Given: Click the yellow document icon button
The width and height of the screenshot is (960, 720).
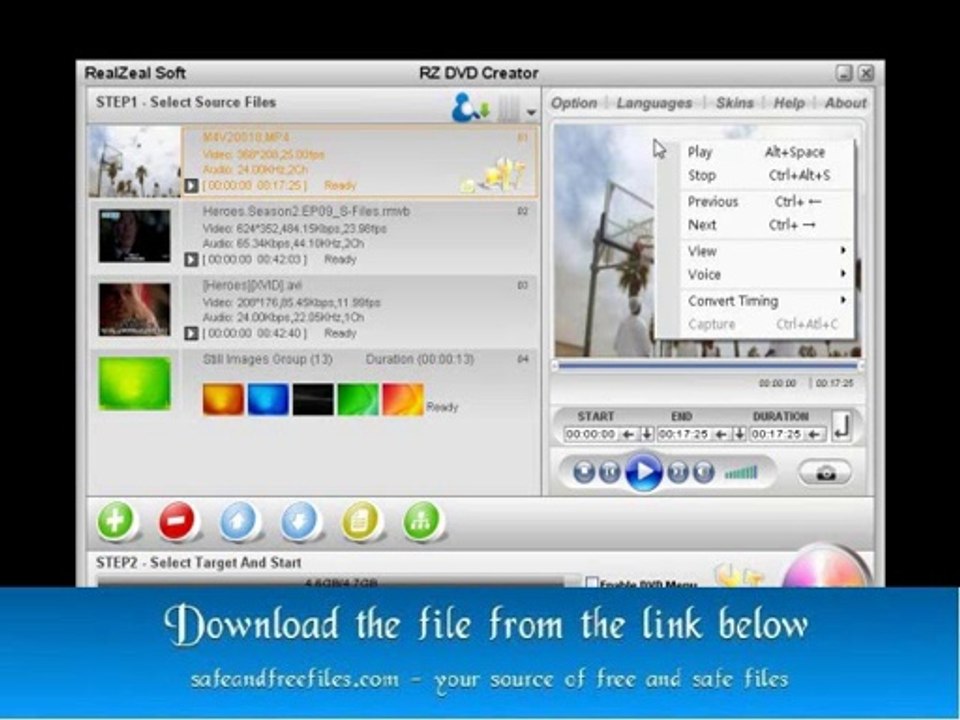Looking at the screenshot, I should pos(360,521).
